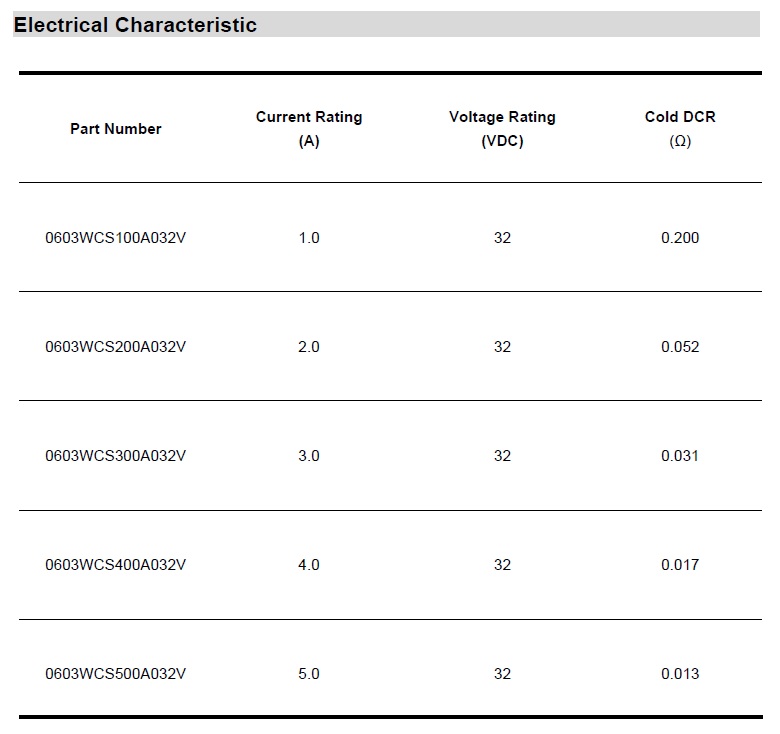Click part number 0603WCS100A032V
The width and height of the screenshot is (780, 734).
115,238
